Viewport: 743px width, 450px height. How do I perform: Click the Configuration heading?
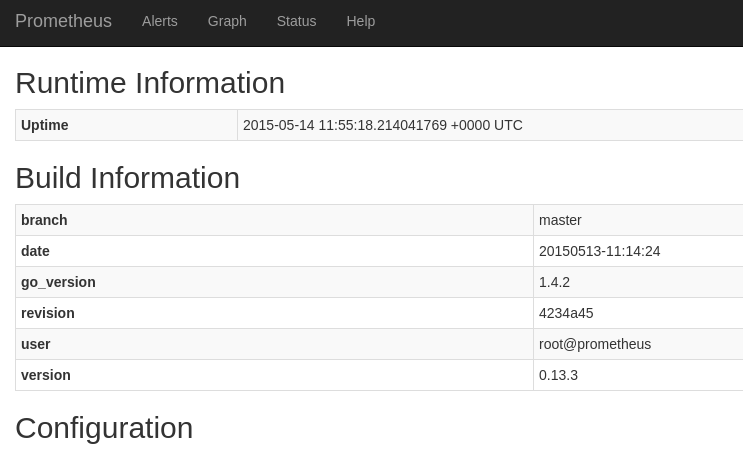[104, 428]
